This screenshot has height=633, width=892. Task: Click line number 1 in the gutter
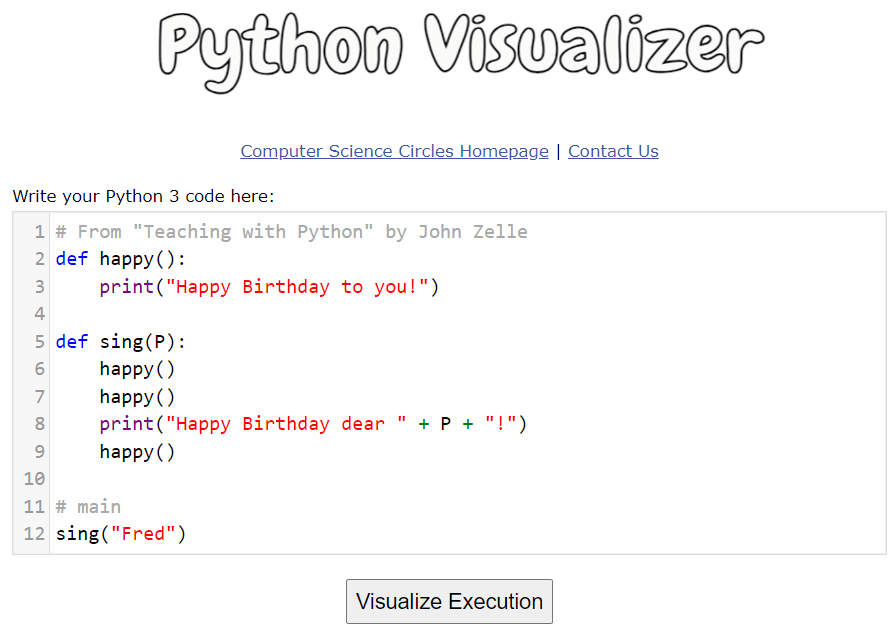tap(39, 232)
